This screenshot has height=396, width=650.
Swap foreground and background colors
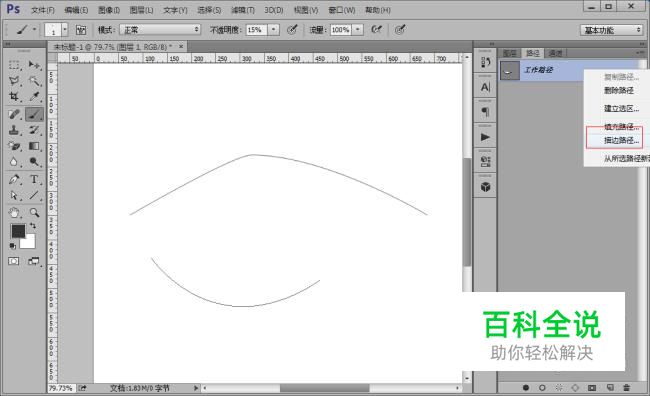point(33,226)
